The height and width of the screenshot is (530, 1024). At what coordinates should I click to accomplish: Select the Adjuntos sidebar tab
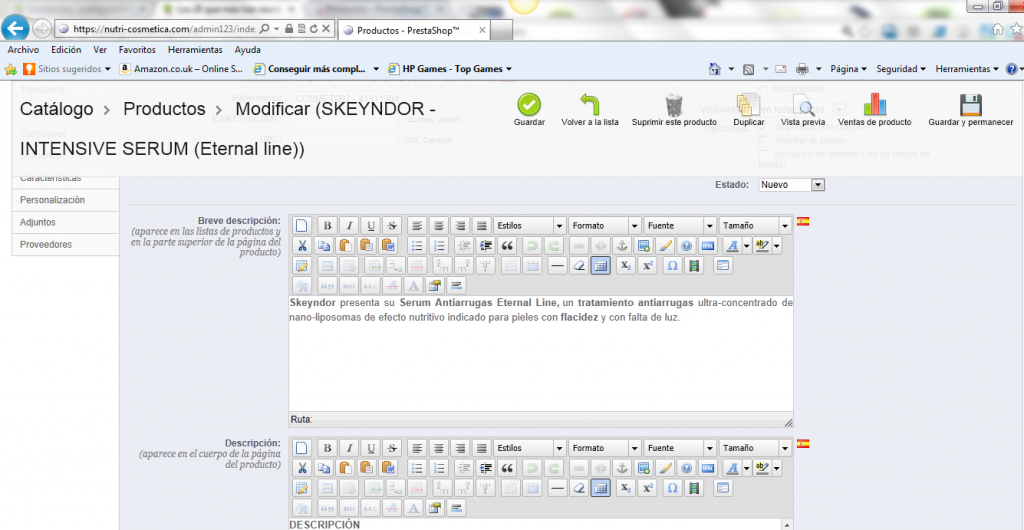[x=38, y=222]
